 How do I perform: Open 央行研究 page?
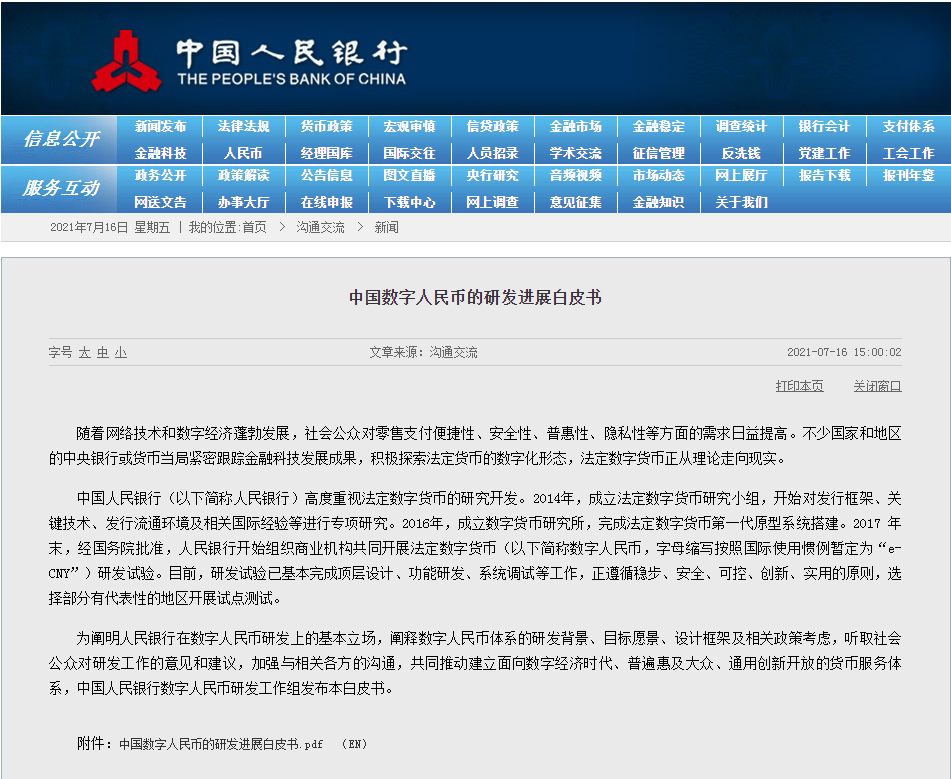coord(492,175)
